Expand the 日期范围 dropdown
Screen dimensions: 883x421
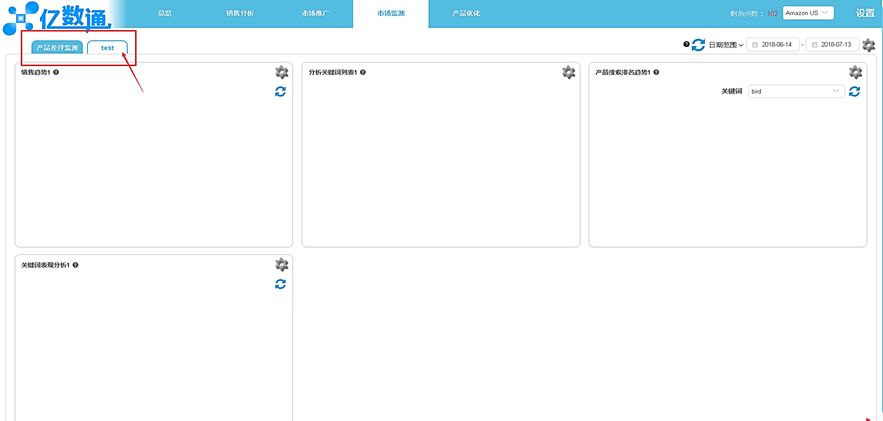(x=726, y=45)
